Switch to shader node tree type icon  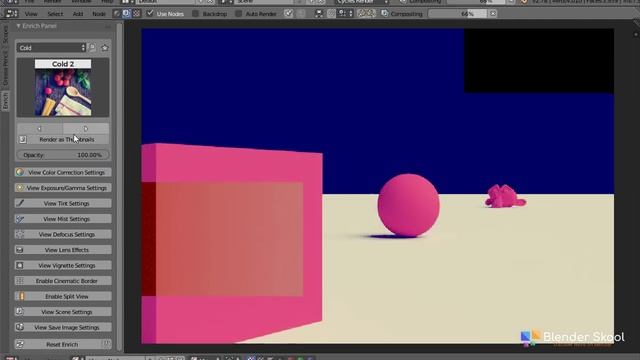117,13
